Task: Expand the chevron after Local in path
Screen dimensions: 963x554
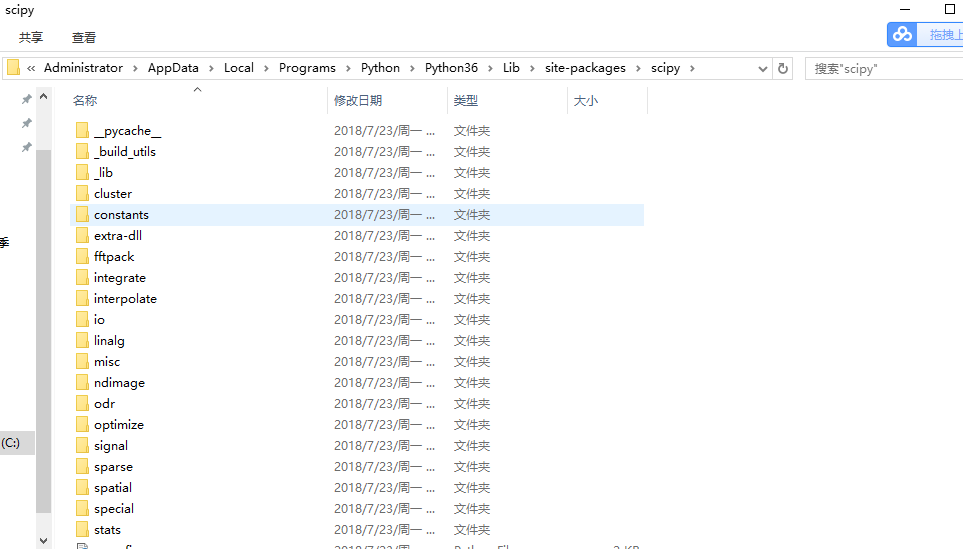Action: [x=266, y=68]
